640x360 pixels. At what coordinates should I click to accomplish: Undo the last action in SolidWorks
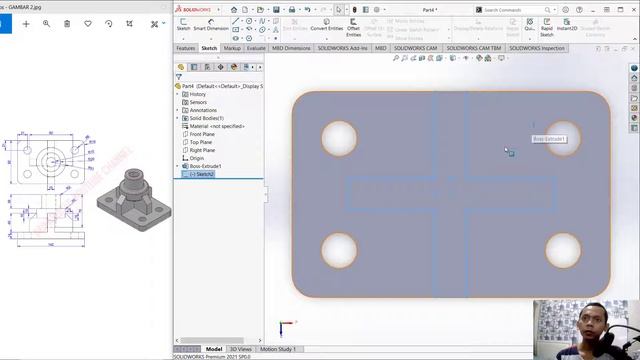pyautogui.click(x=307, y=9)
